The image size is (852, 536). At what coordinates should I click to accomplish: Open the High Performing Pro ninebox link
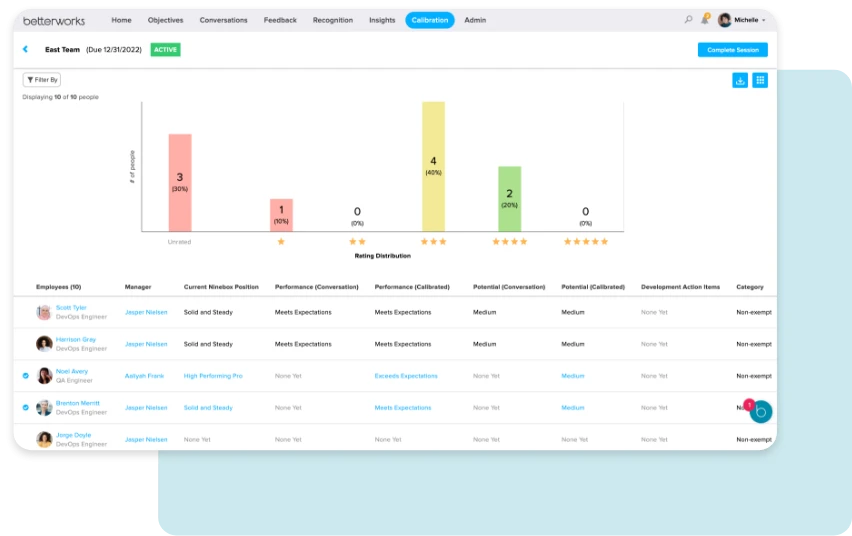tap(213, 376)
